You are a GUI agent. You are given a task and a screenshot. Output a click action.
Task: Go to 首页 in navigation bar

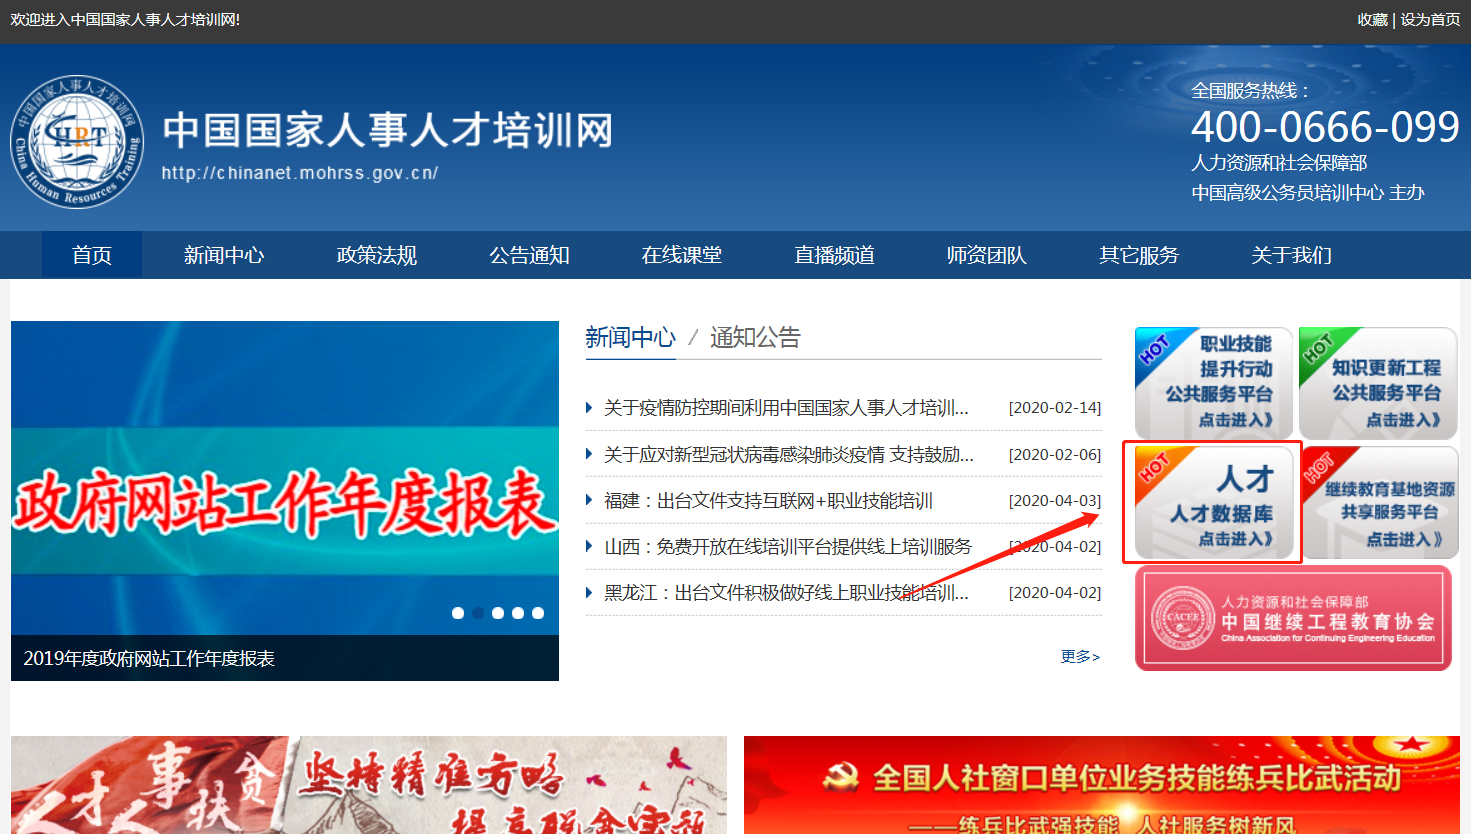point(92,255)
